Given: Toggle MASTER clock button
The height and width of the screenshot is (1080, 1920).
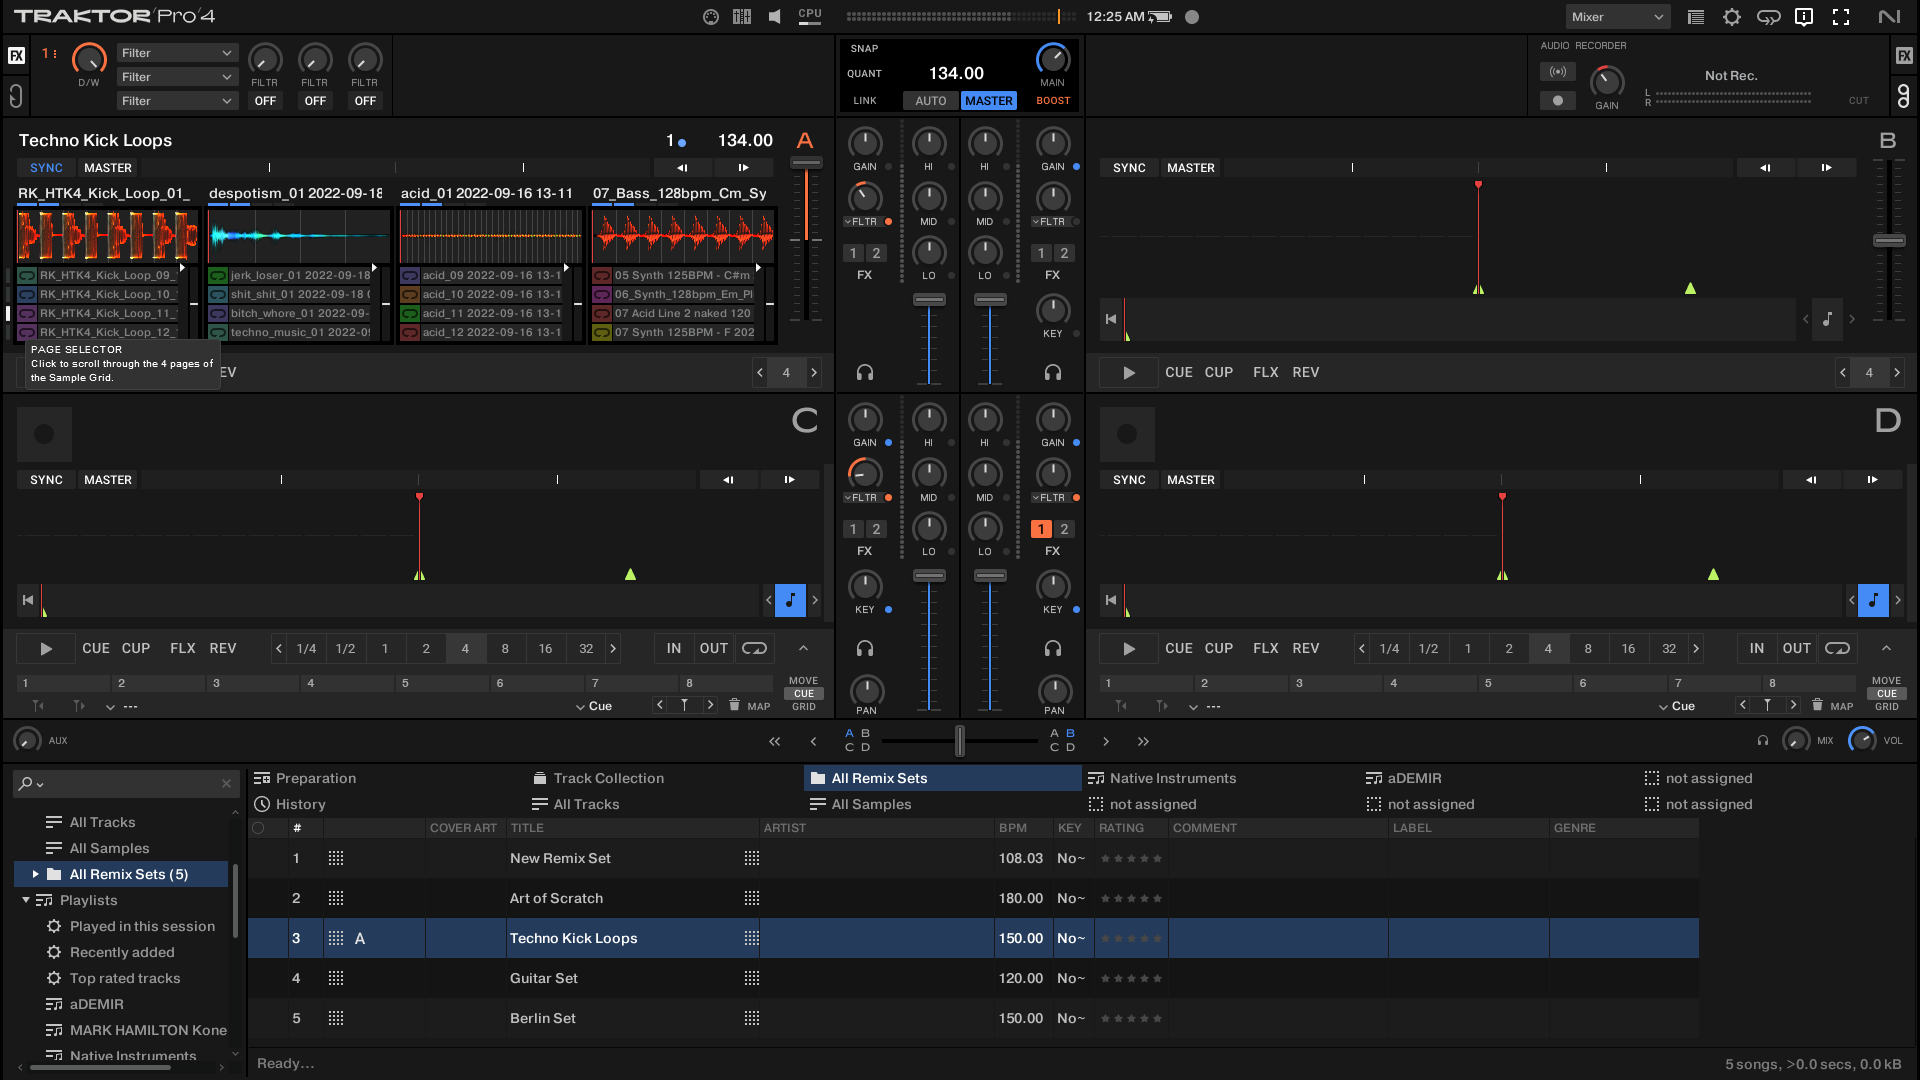Looking at the screenshot, I should point(988,101).
